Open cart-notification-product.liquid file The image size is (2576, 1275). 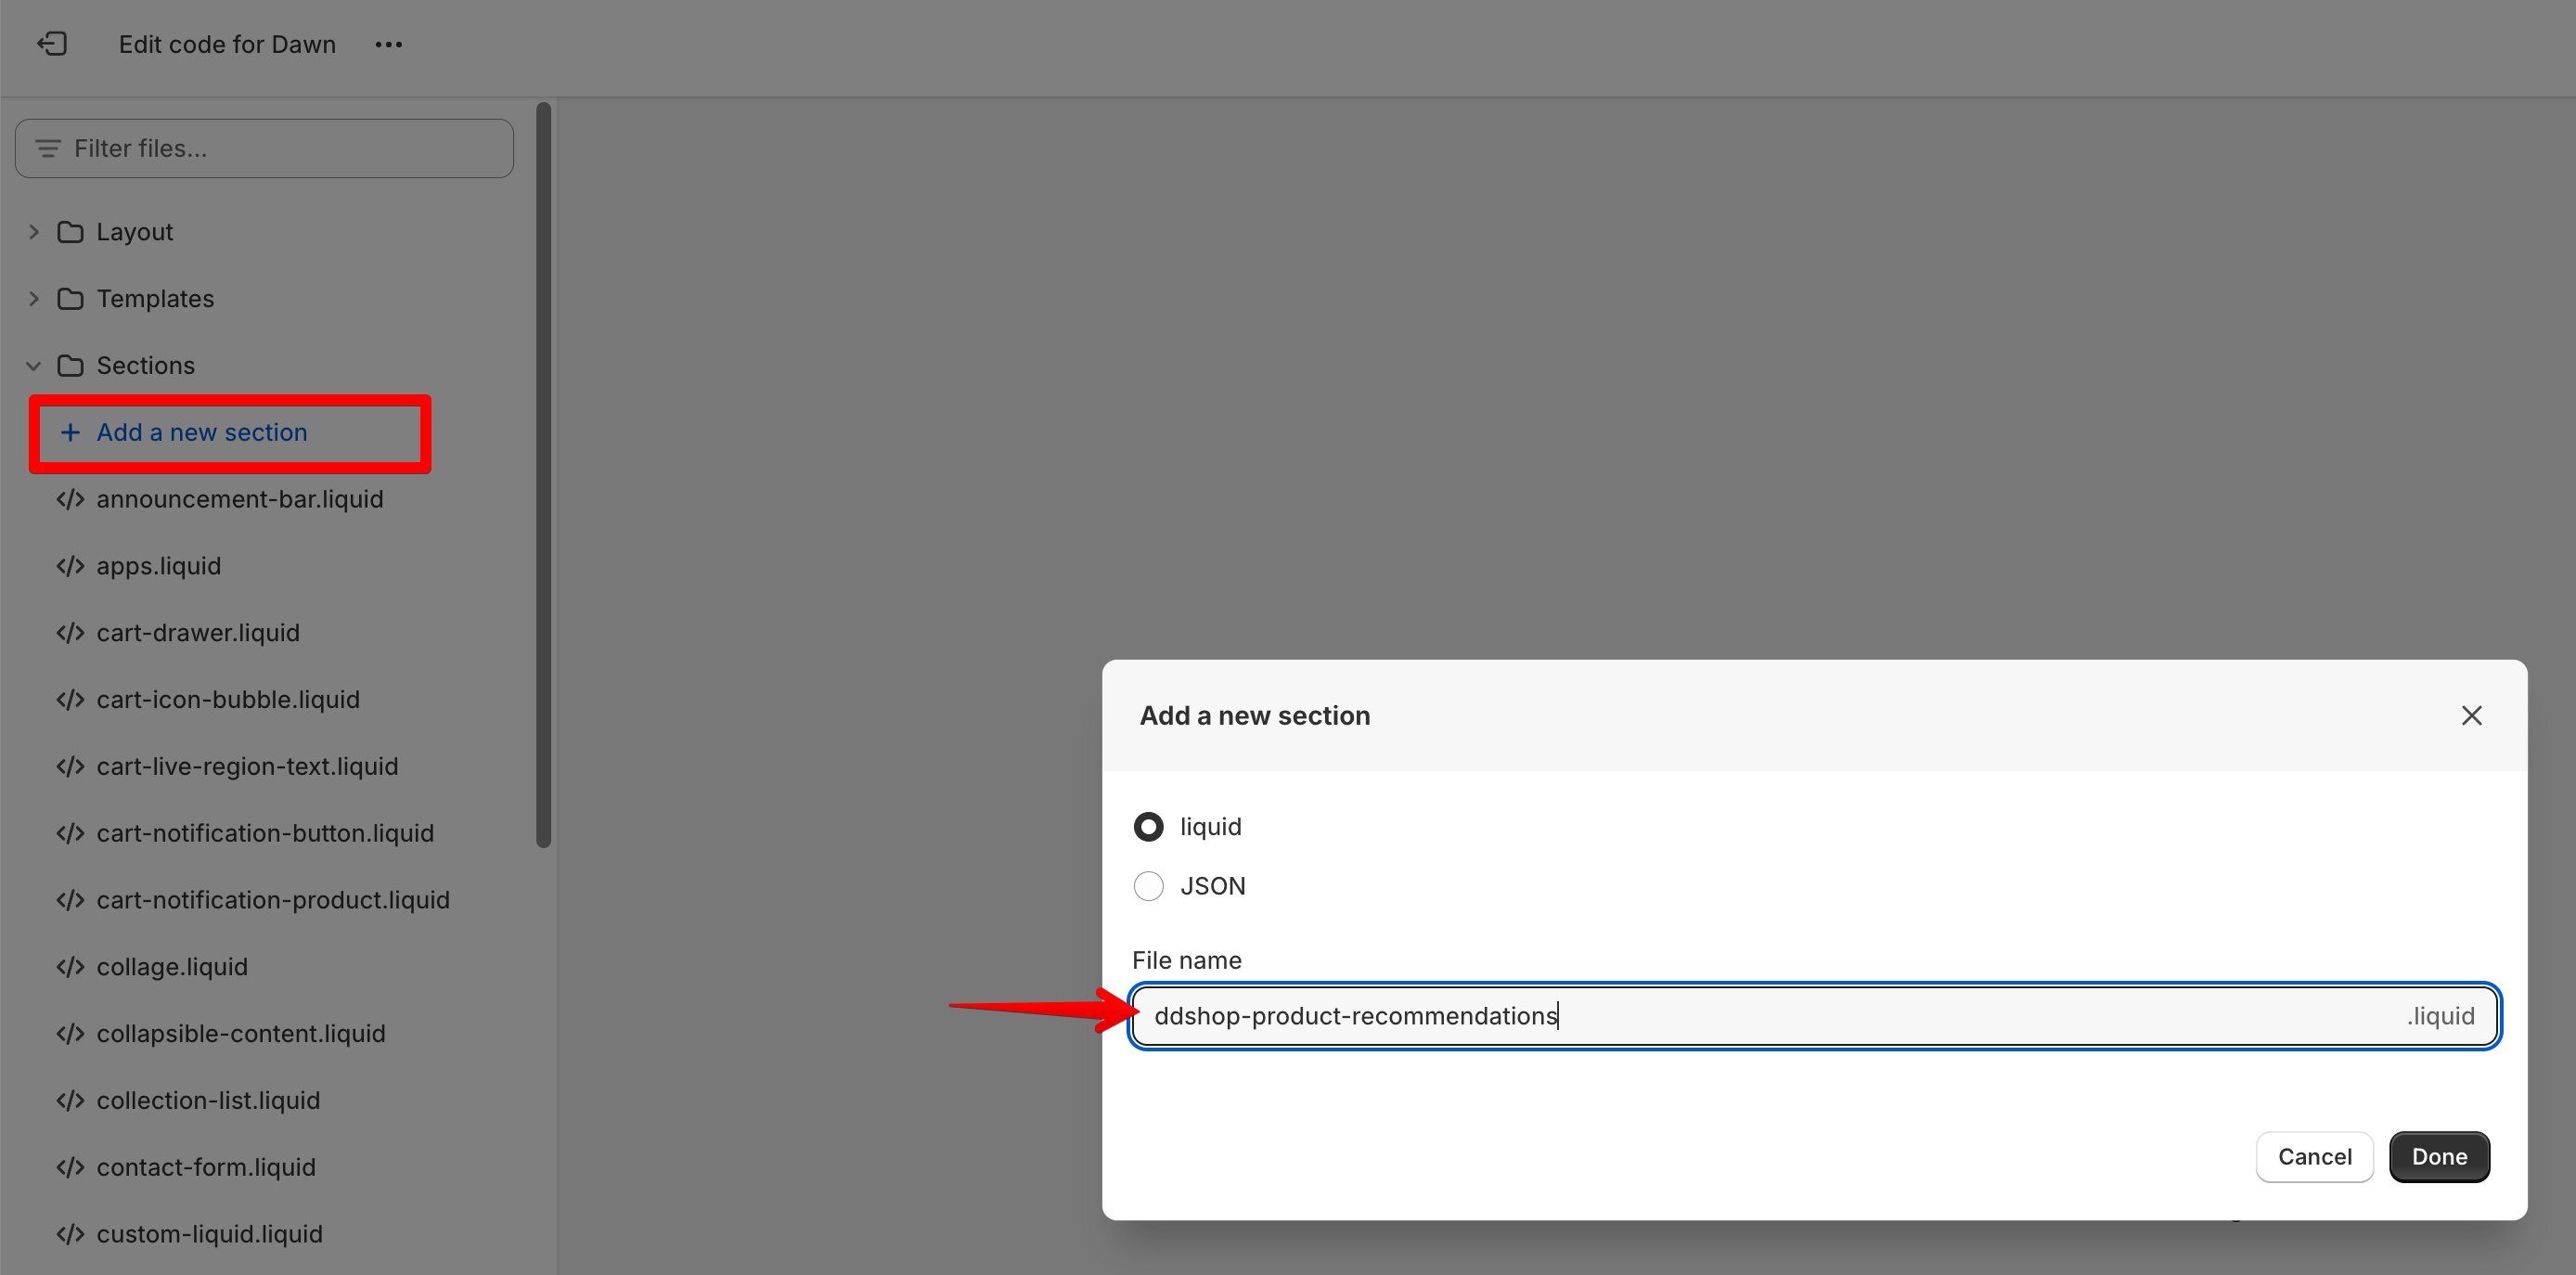pyautogui.click(x=273, y=900)
